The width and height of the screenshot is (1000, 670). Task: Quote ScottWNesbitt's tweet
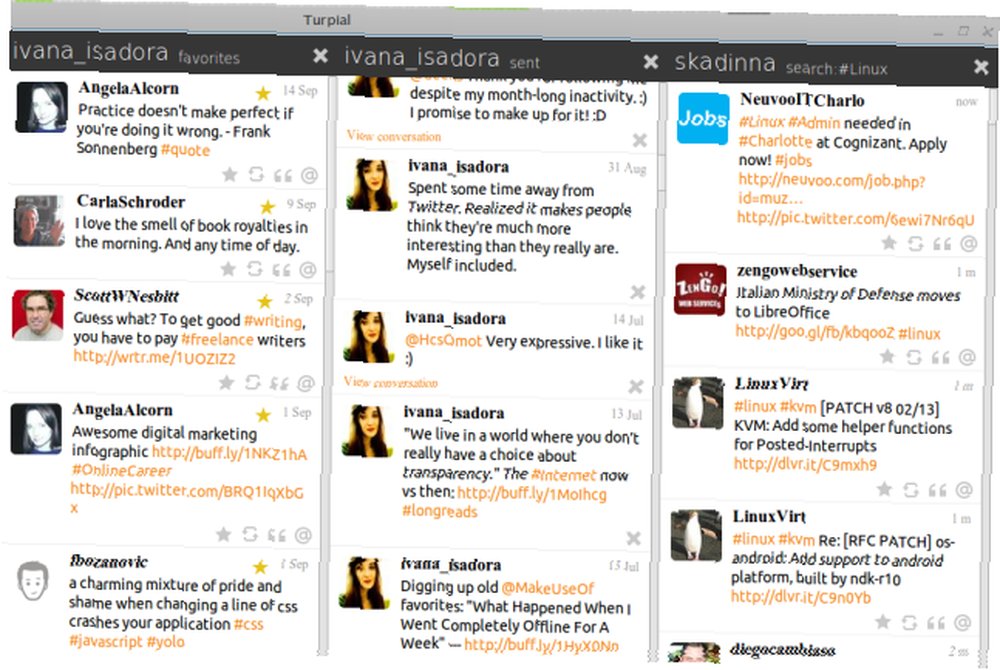(x=279, y=383)
